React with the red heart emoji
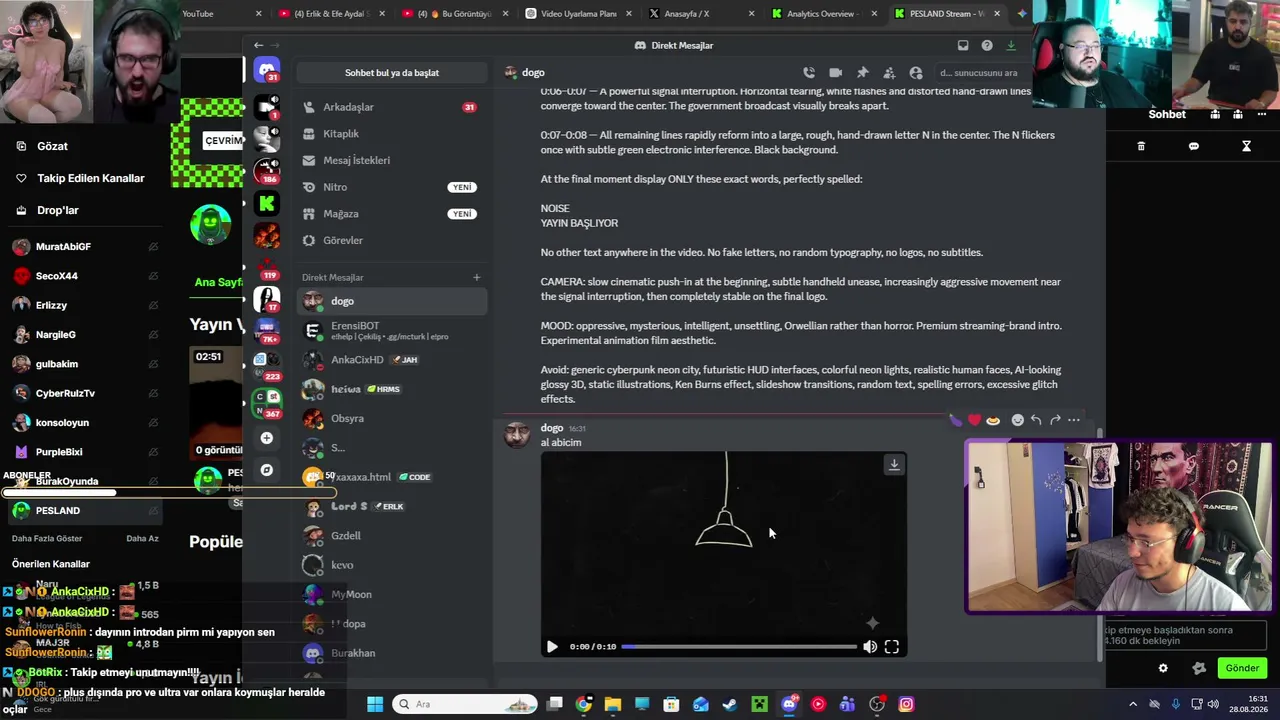 (975, 420)
